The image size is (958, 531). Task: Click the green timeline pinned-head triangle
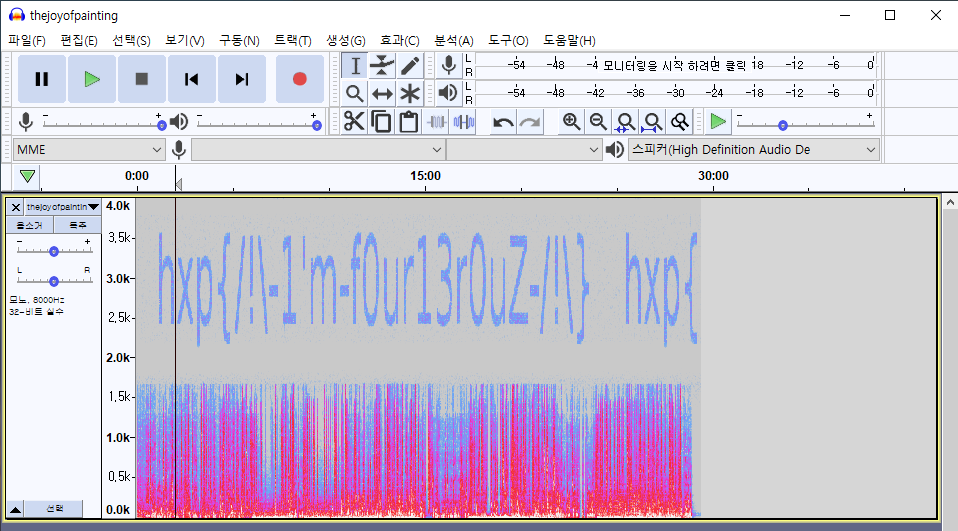27,177
